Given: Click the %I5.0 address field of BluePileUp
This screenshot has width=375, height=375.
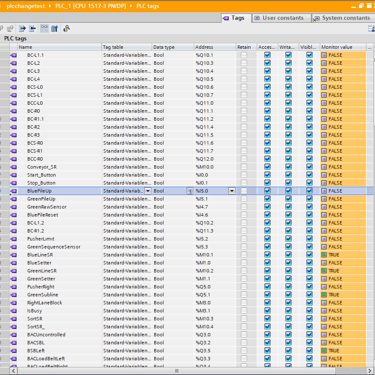Looking at the screenshot, I should coord(211,191).
